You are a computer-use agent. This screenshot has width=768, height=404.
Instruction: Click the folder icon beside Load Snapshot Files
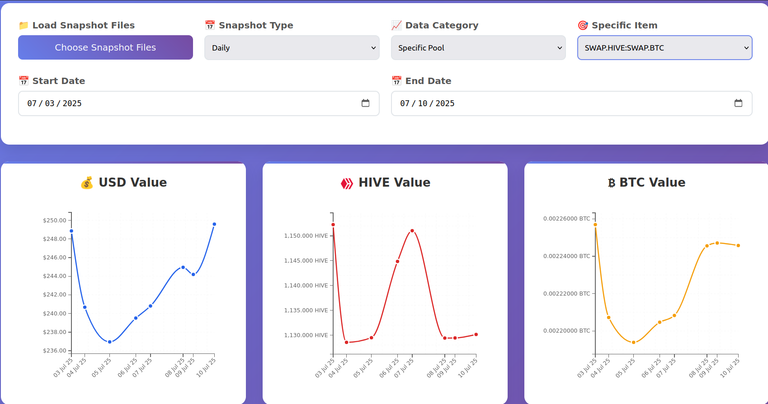(24, 25)
